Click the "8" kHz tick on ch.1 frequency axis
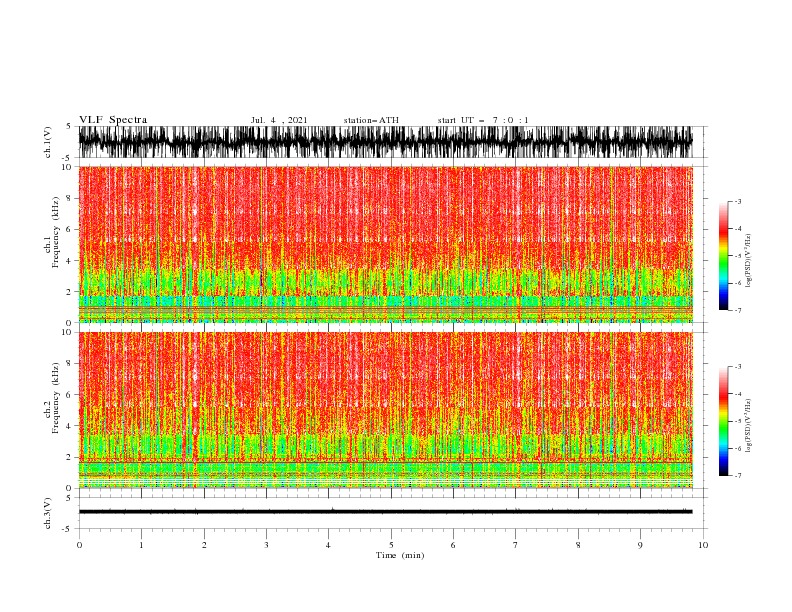Screen dimensions: 792x612 pyautogui.click(x=71, y=198)
